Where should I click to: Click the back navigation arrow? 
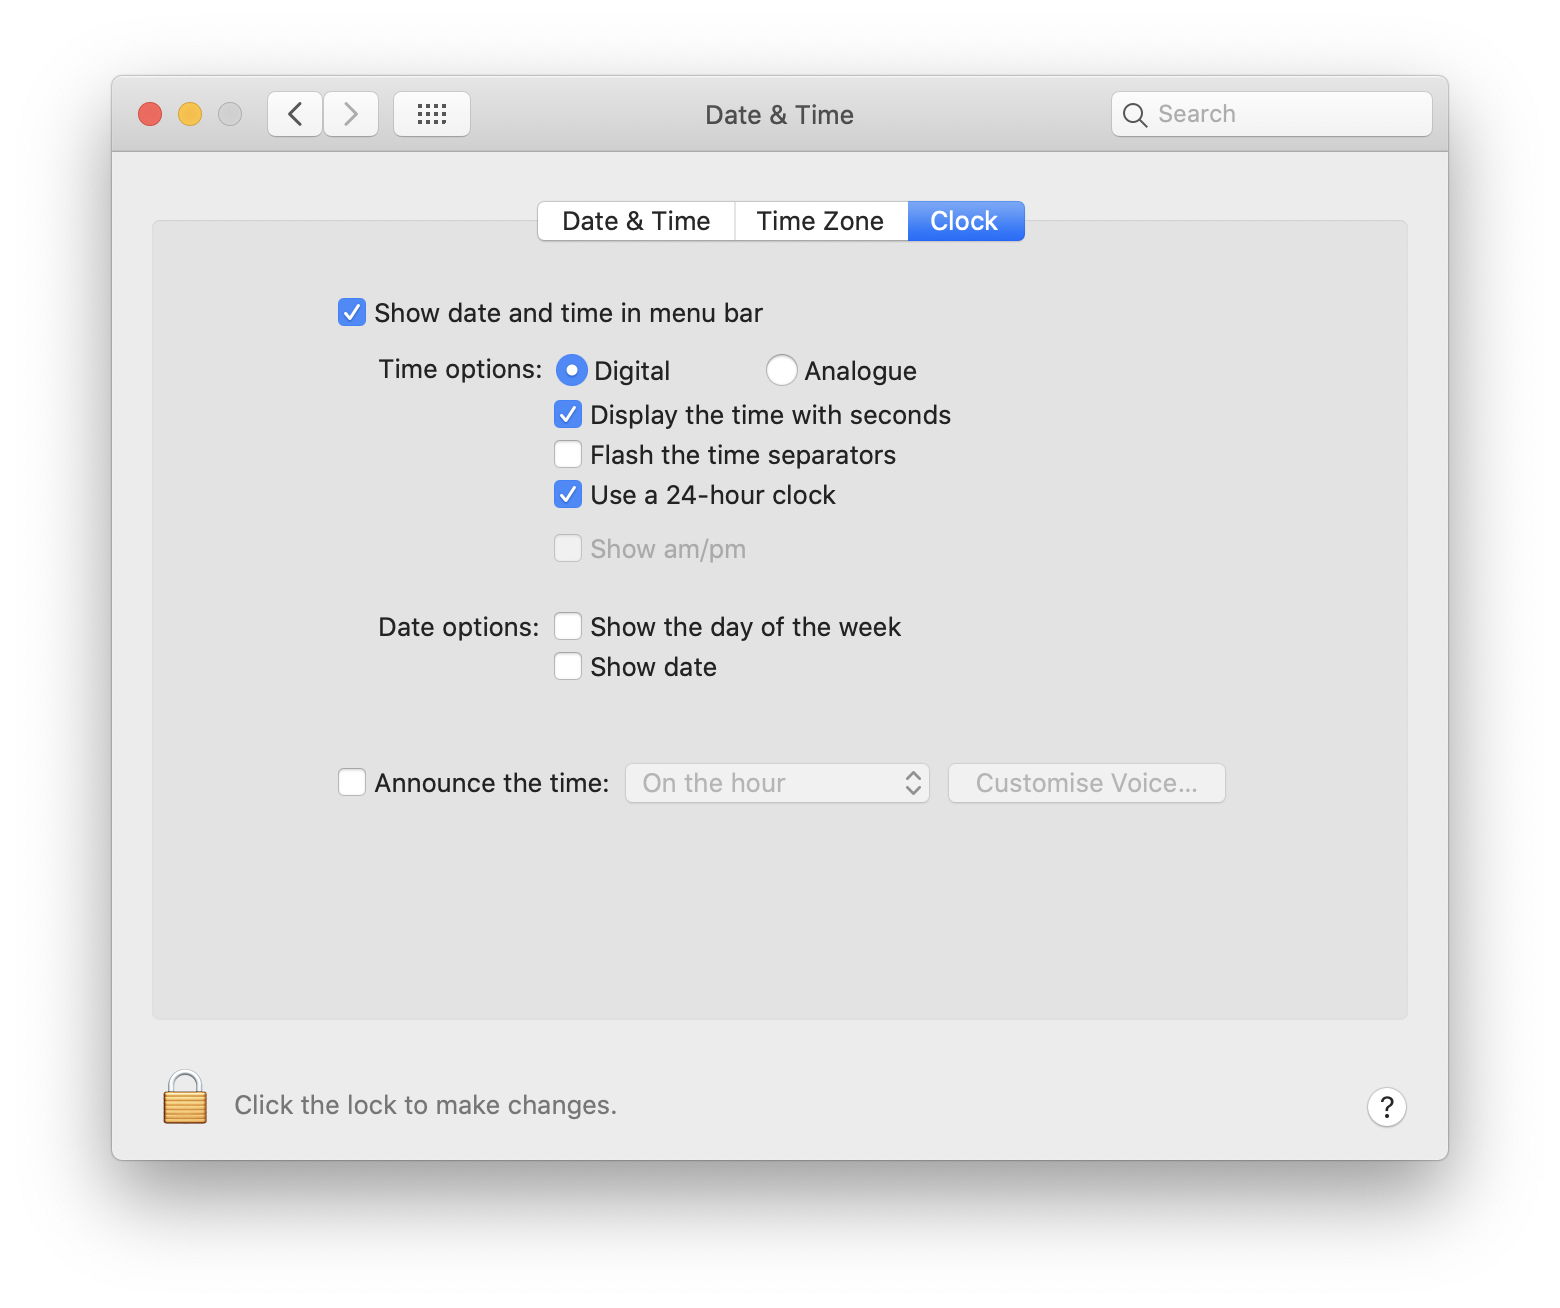[x=294, y=114]
